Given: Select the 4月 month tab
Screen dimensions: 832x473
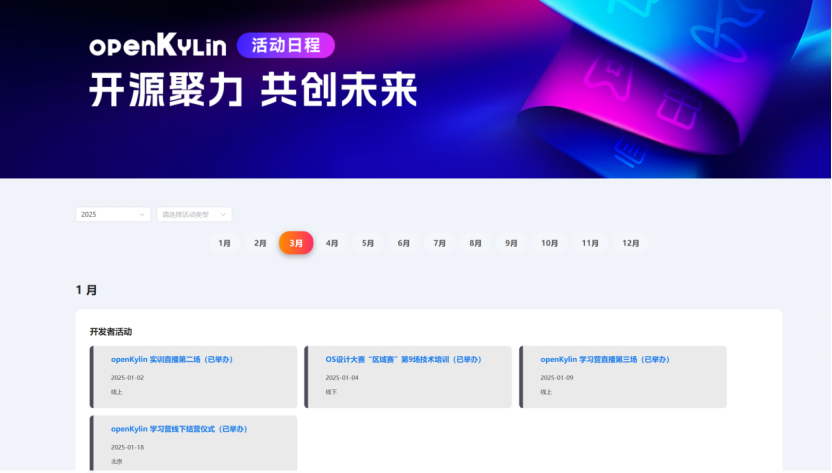Looking at the screenshot, I should (332, 243).
